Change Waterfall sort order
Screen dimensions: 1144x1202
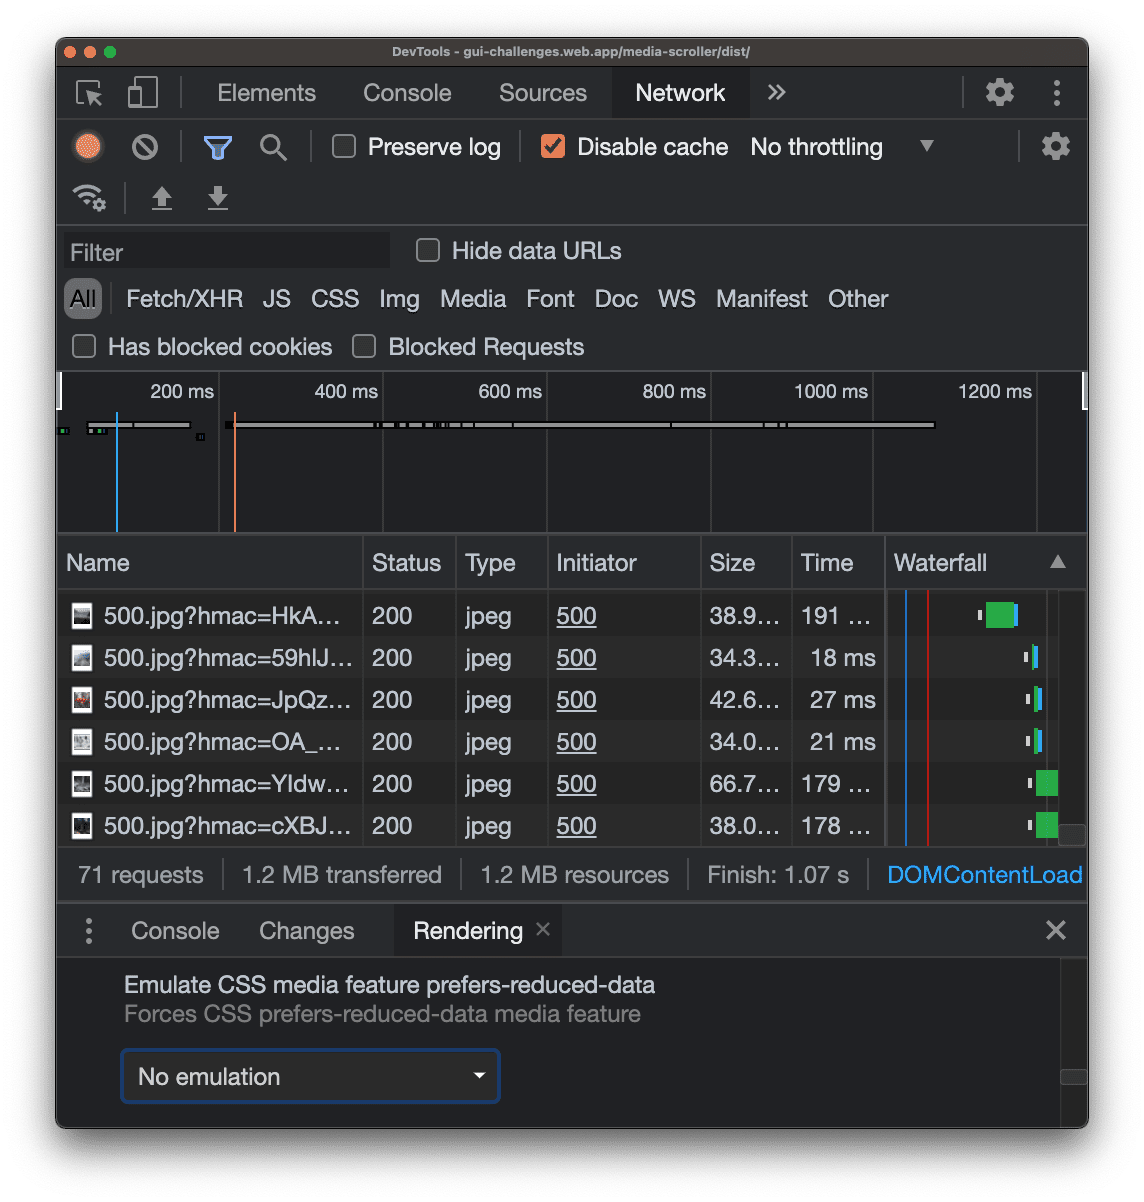click(1058, 562)
